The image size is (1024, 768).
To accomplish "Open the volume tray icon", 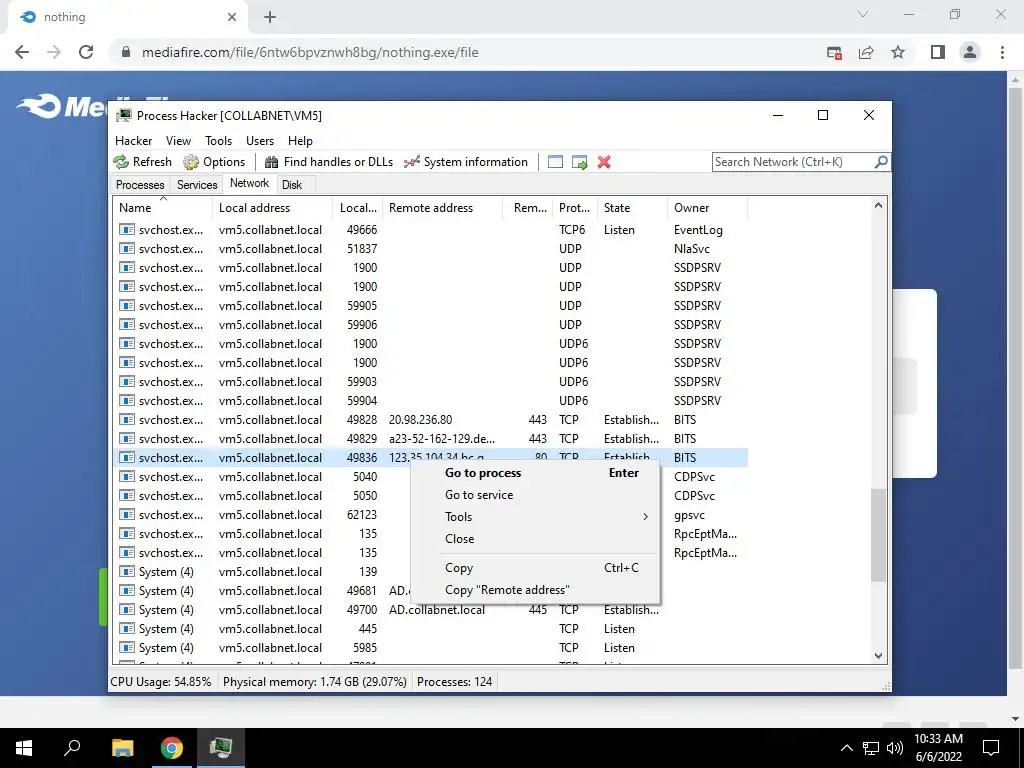I will point(895,748).
